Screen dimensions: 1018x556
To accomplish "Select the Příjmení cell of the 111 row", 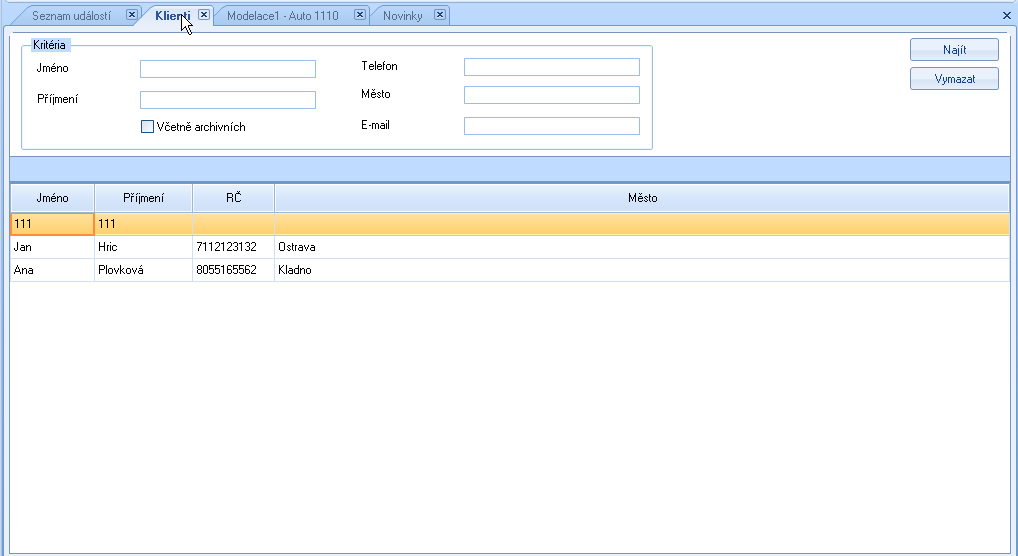I will point(143,224).
